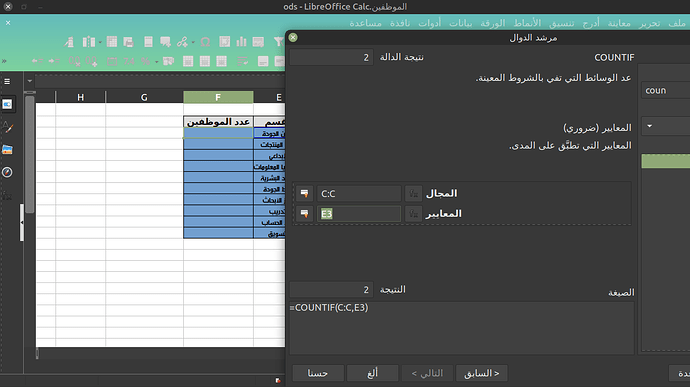Select column header F
Image resolution: width=690 pixels, height=387 pixels.
(218, 97)
